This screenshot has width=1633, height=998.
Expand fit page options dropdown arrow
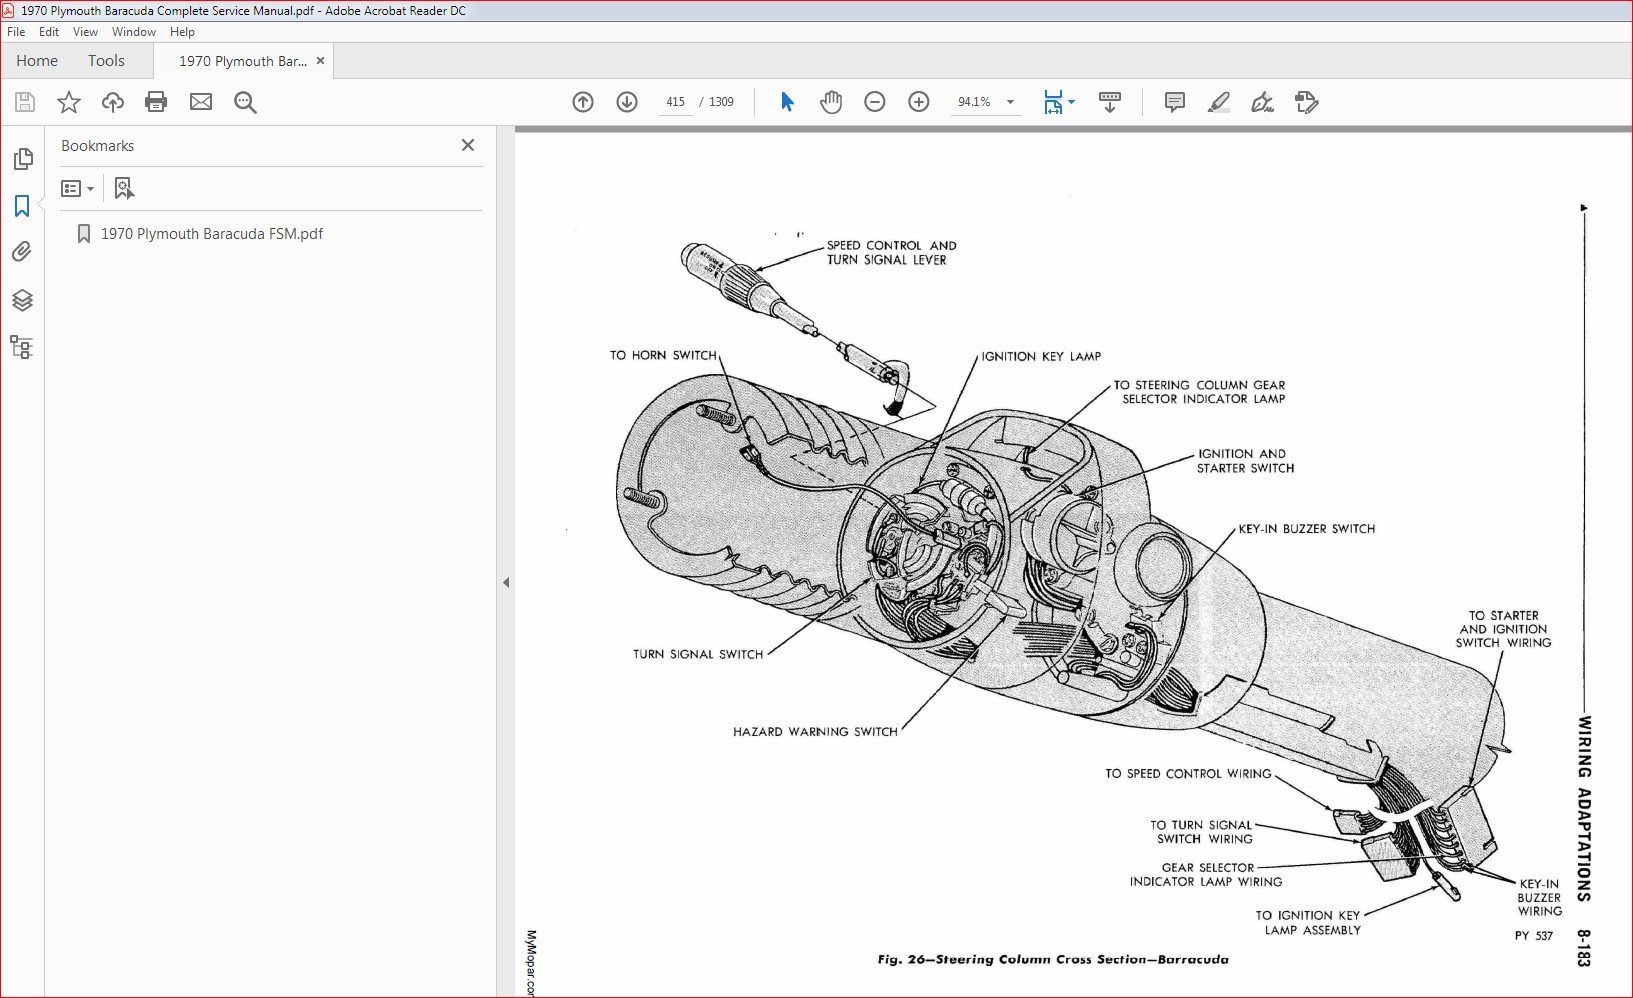click(1072, 102)
